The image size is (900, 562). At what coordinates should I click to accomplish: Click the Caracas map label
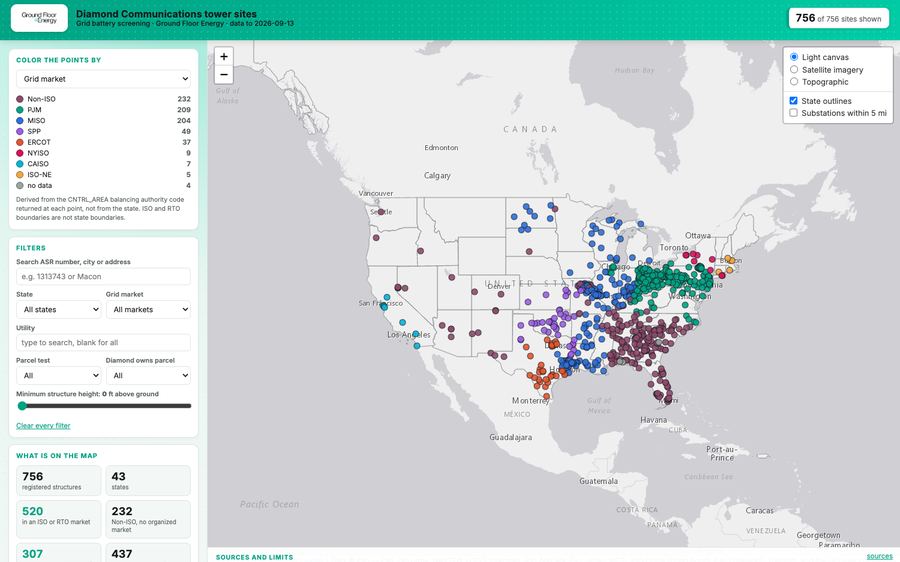759,510
